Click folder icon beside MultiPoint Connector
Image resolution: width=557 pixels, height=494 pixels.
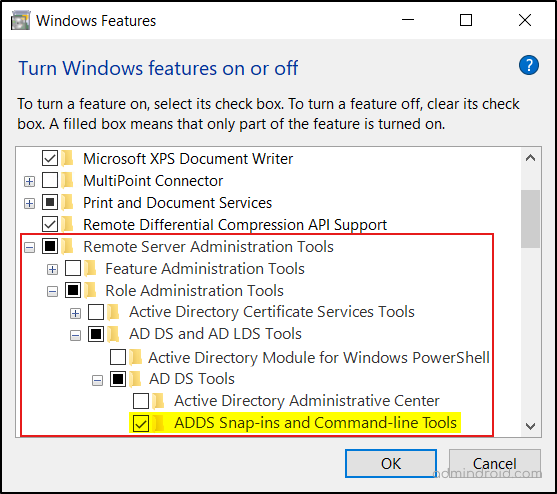pos(67,180)
